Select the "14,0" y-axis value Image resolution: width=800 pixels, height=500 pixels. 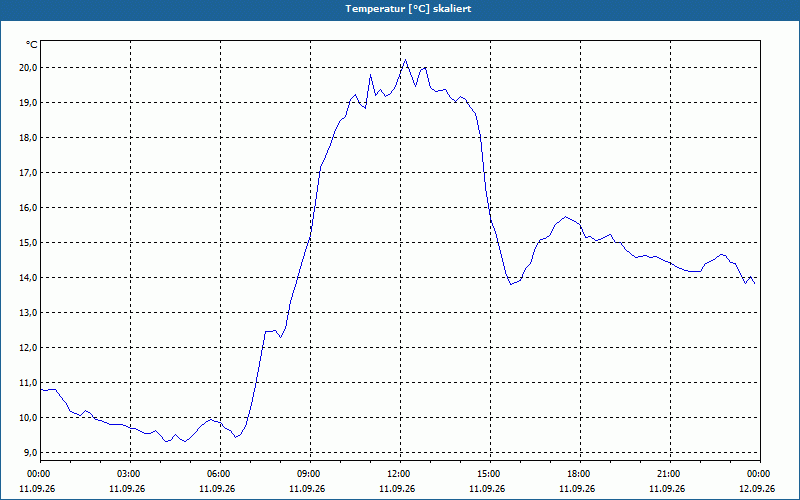pyautogui.click(x=28, y=278)
